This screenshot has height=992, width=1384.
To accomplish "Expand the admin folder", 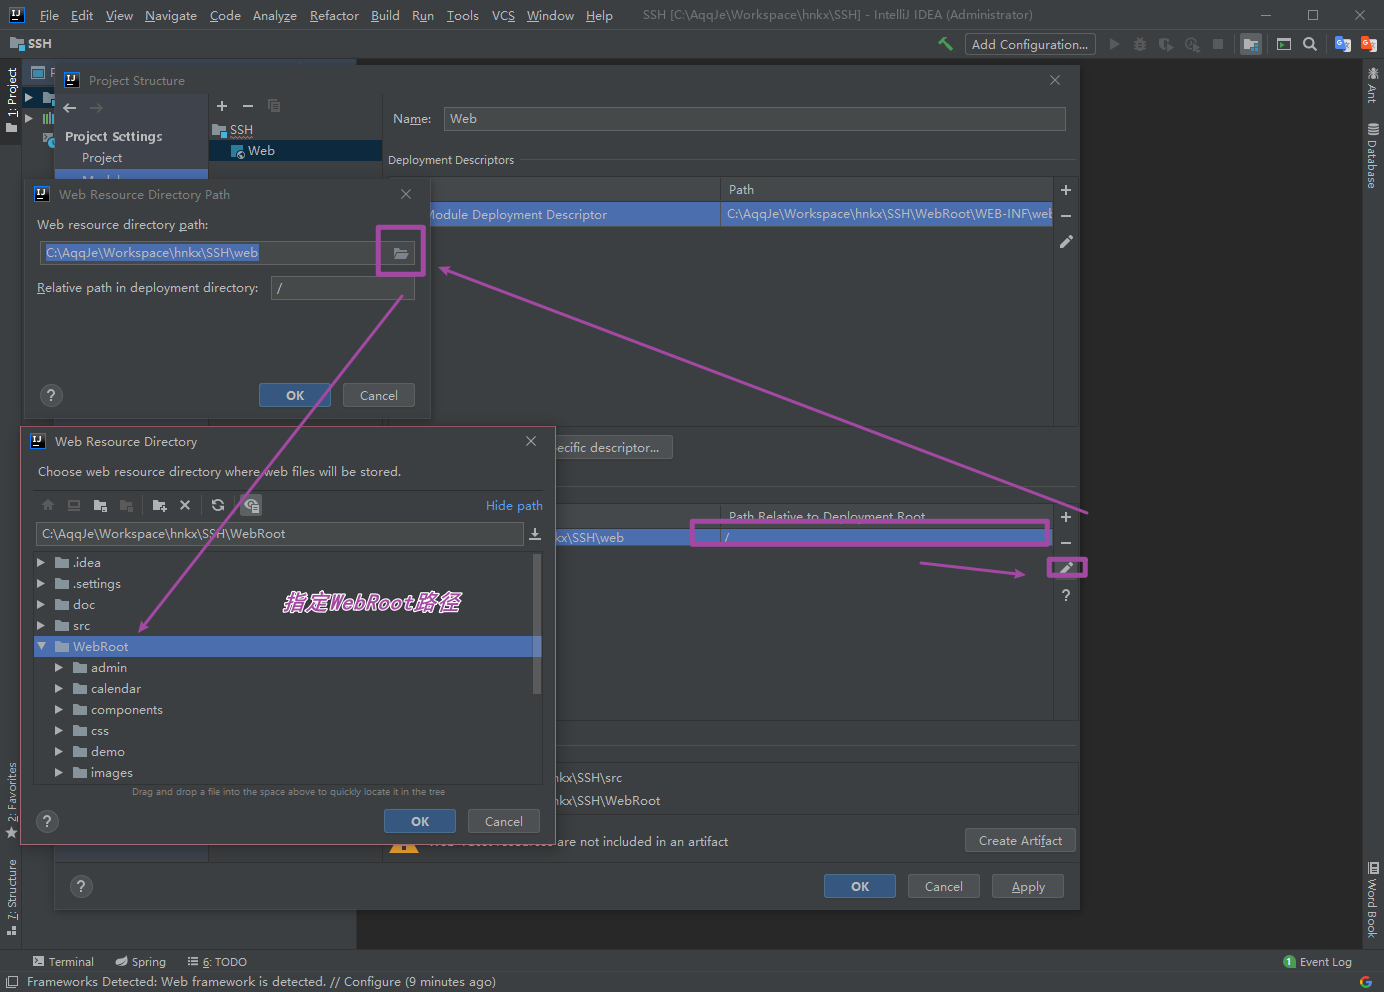I will 59,668.
